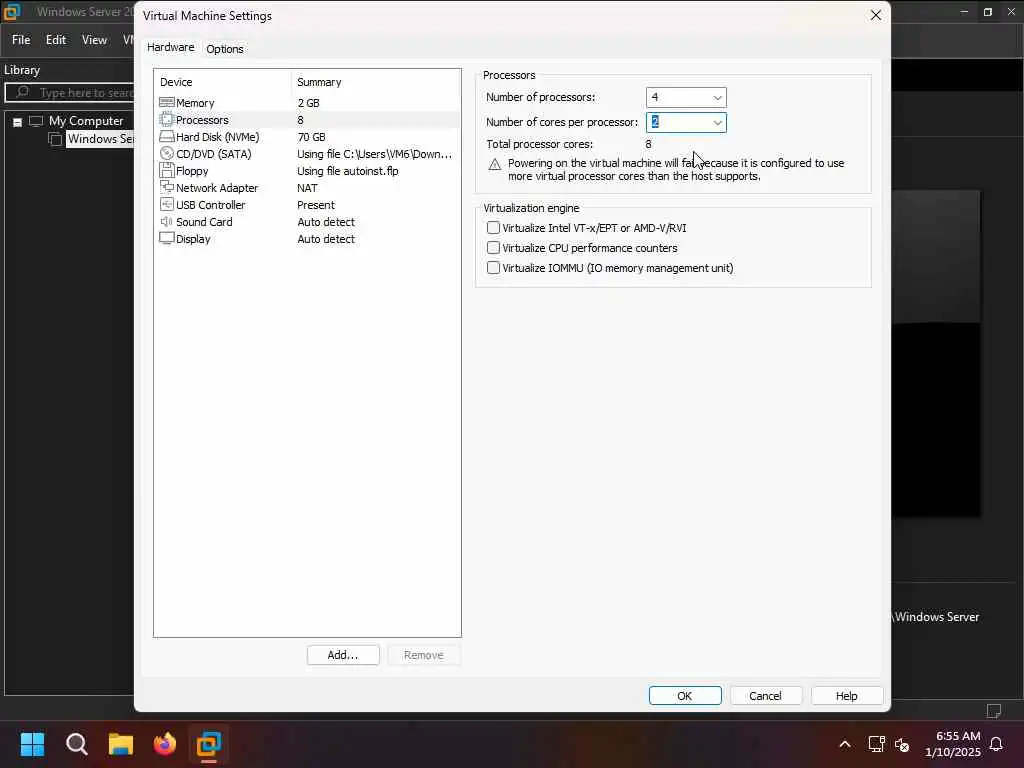Select the Network Adapter row label
This screenshot has width=1024, height=768.
(217, 188)
